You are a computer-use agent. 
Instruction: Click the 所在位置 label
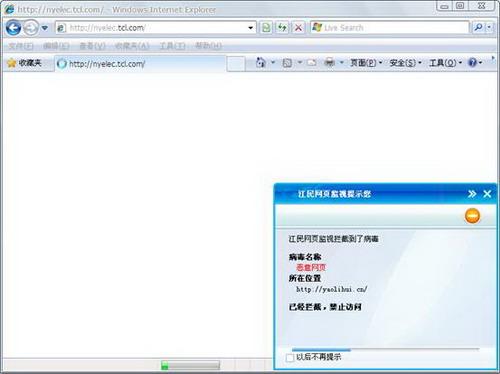305,278
